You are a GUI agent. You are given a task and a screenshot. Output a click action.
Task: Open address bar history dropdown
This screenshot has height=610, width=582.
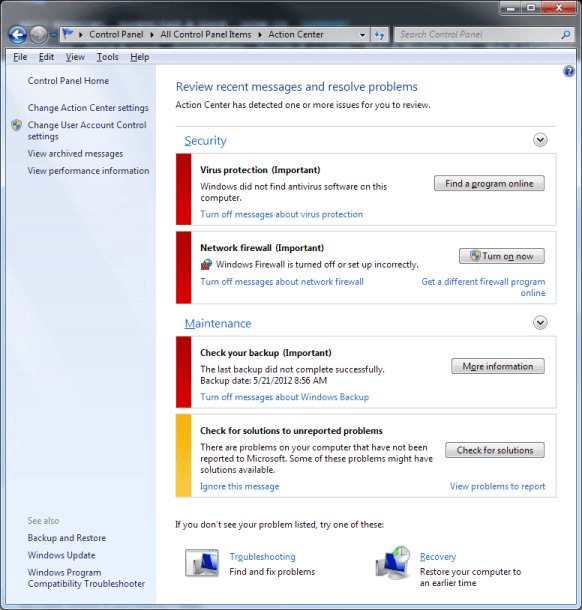tap(362, 35)
